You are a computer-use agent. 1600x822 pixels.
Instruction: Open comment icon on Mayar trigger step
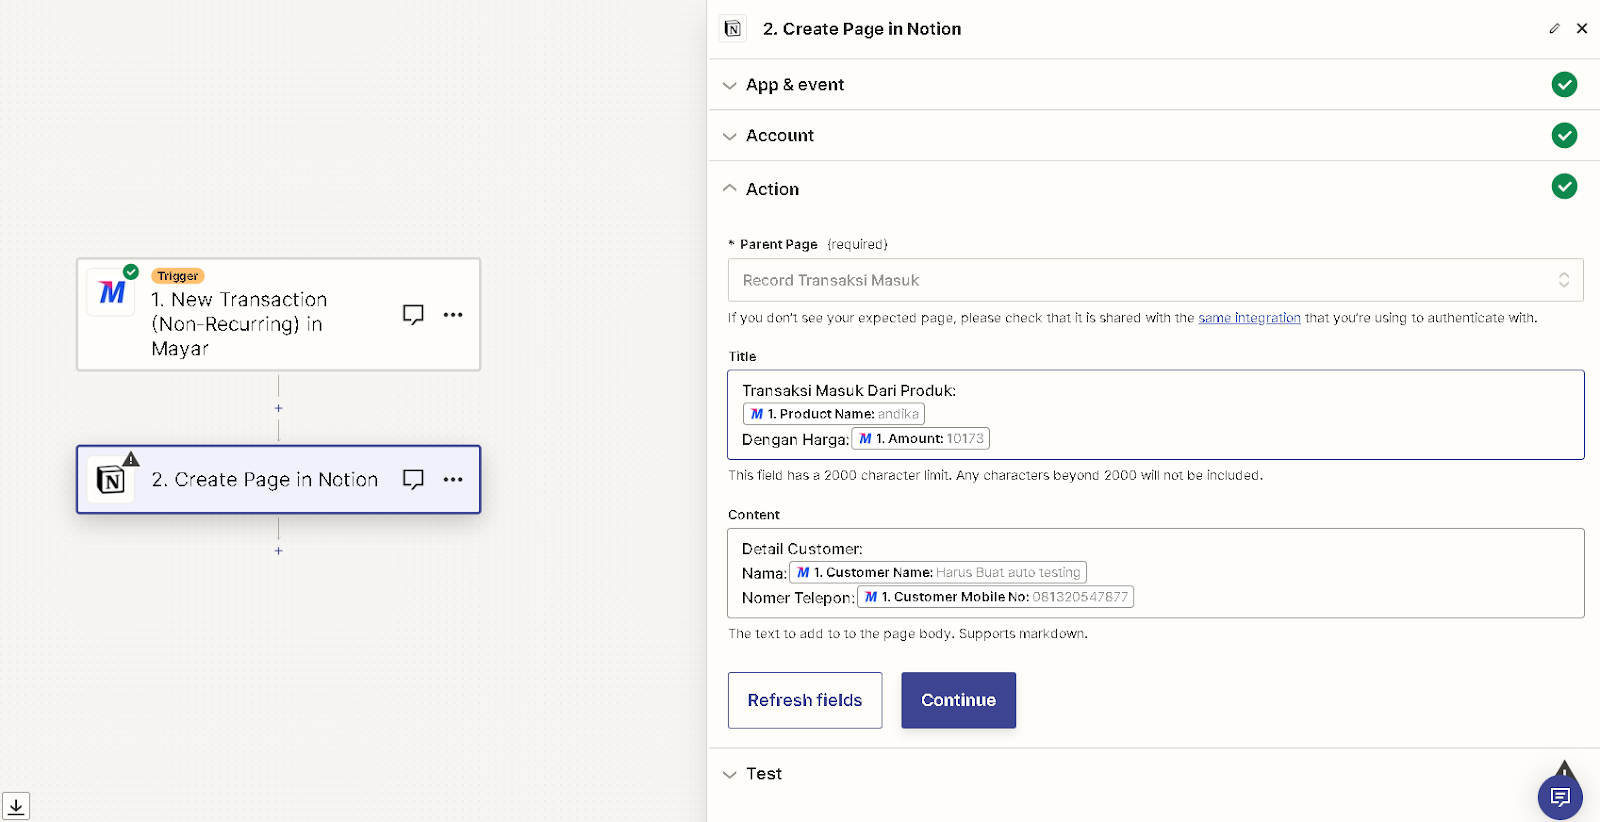click(x=413, y=314)
